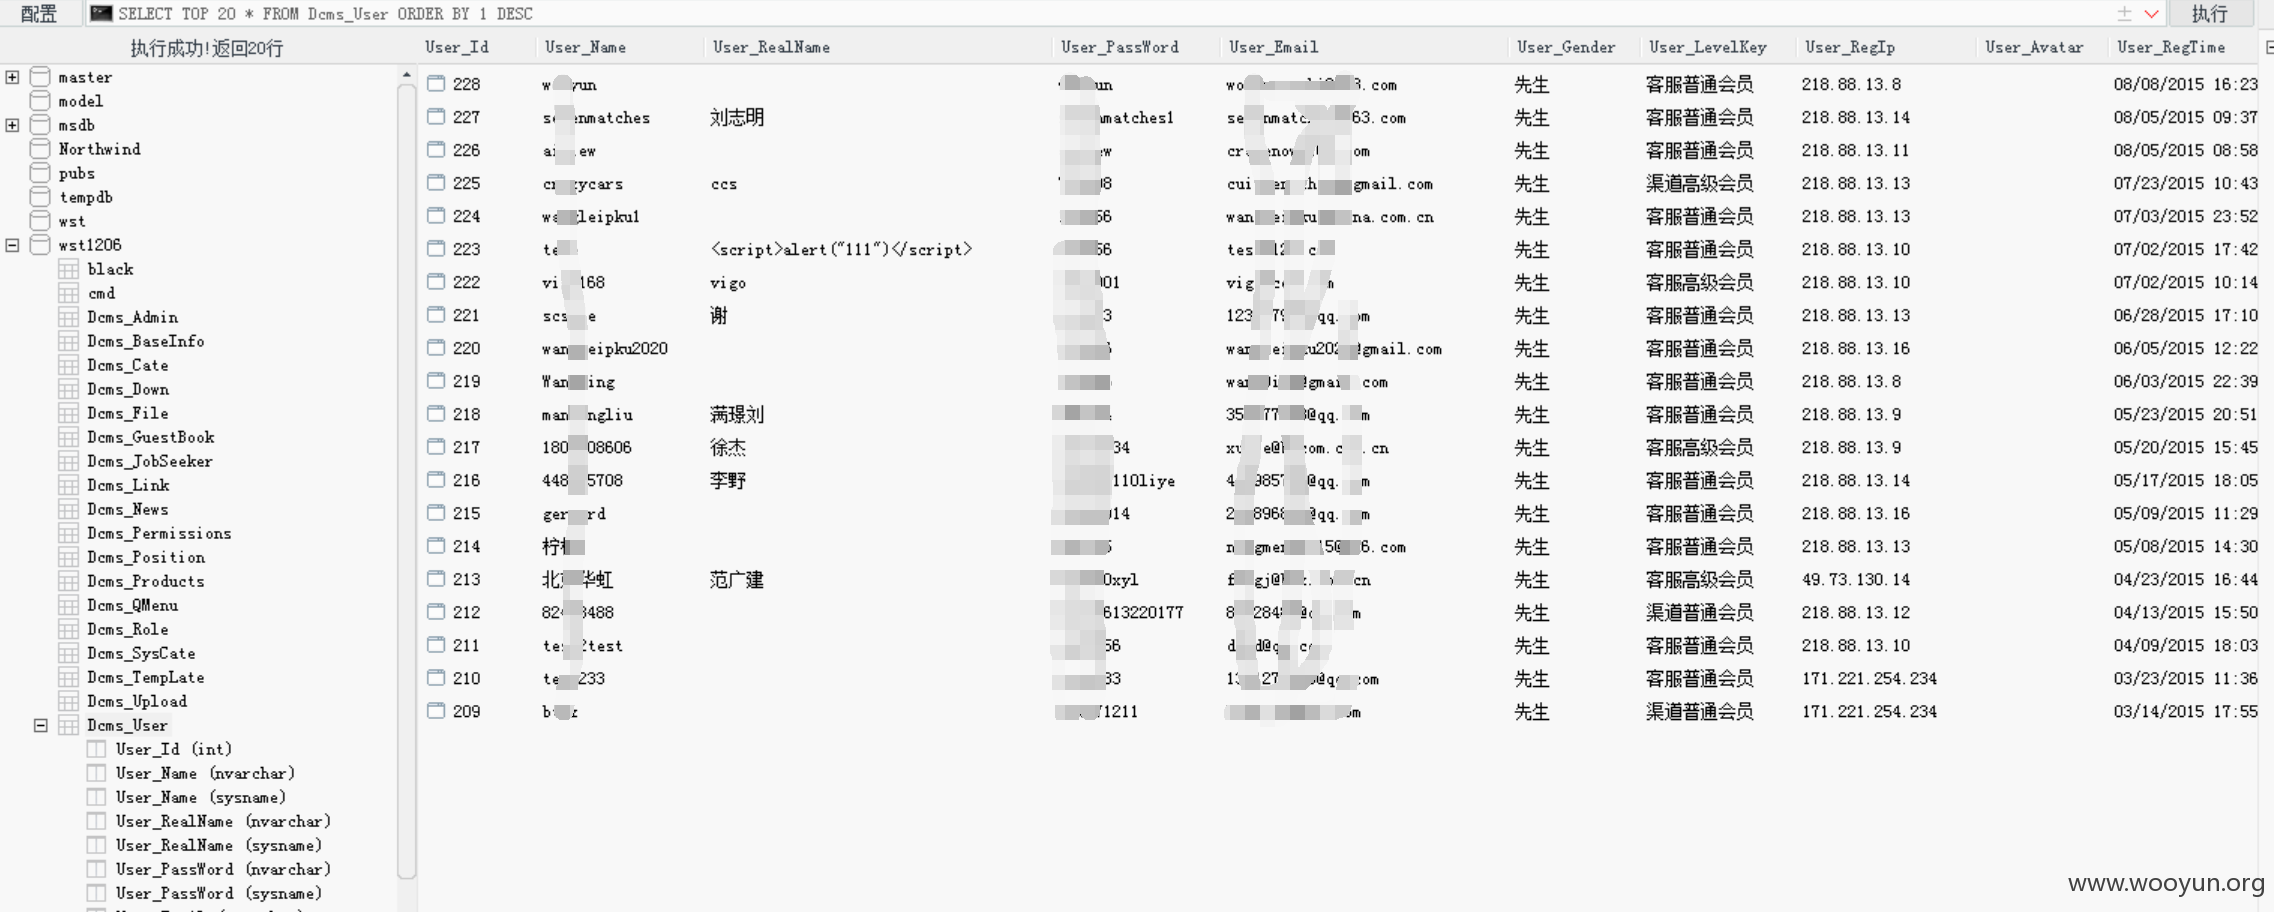
Task: Click the database icon for Northwind
Action: 40,149
